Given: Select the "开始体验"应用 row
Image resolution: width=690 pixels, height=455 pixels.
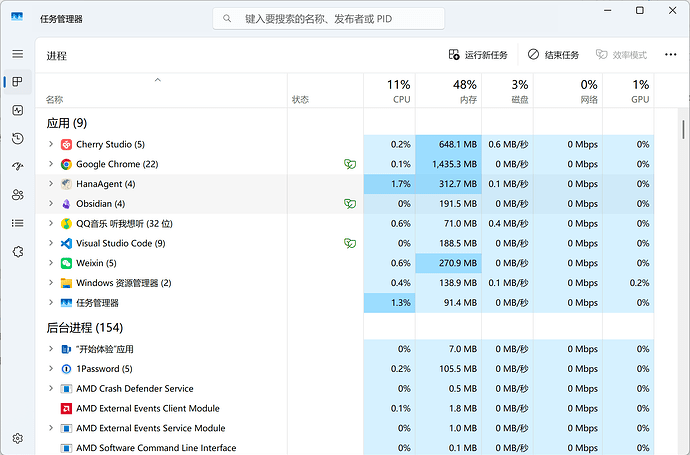Looking at the screenshot, I should point(345,349).
